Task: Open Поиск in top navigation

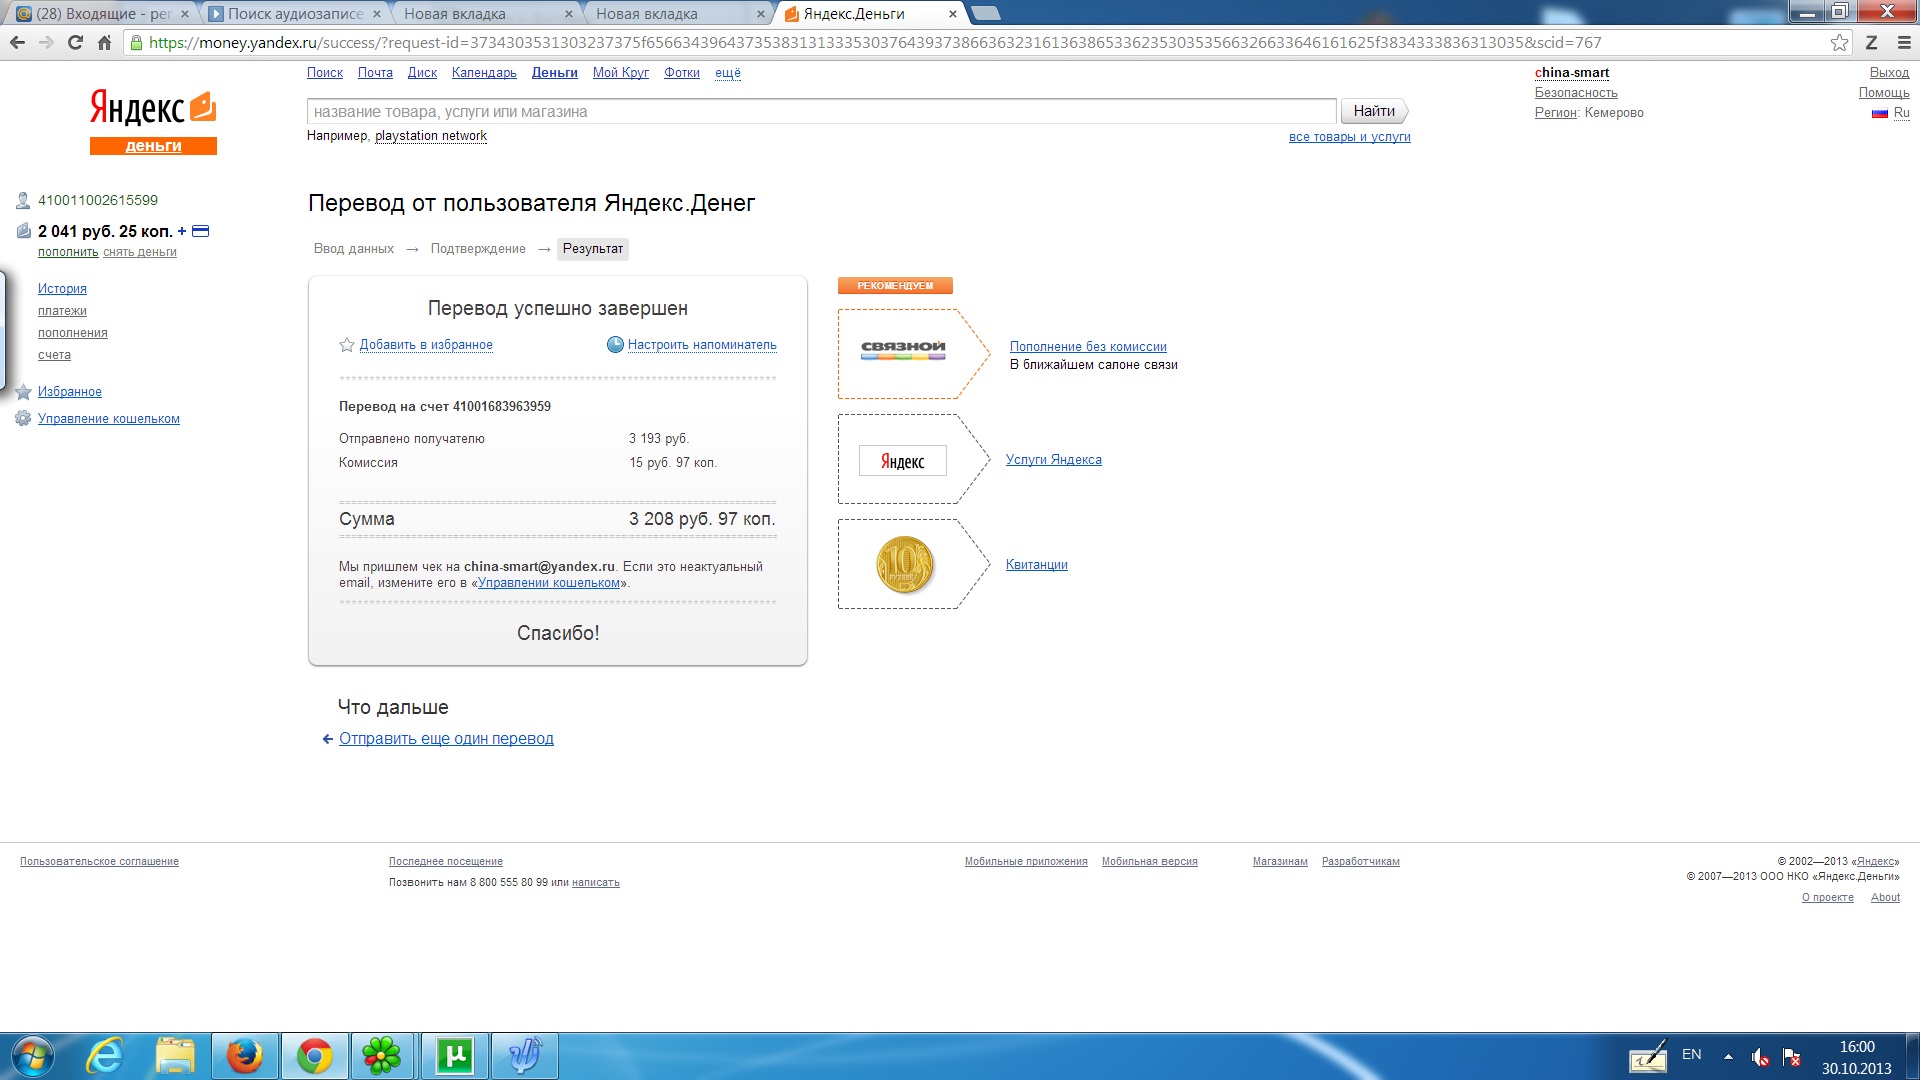Action: click(x=325, y=73)
